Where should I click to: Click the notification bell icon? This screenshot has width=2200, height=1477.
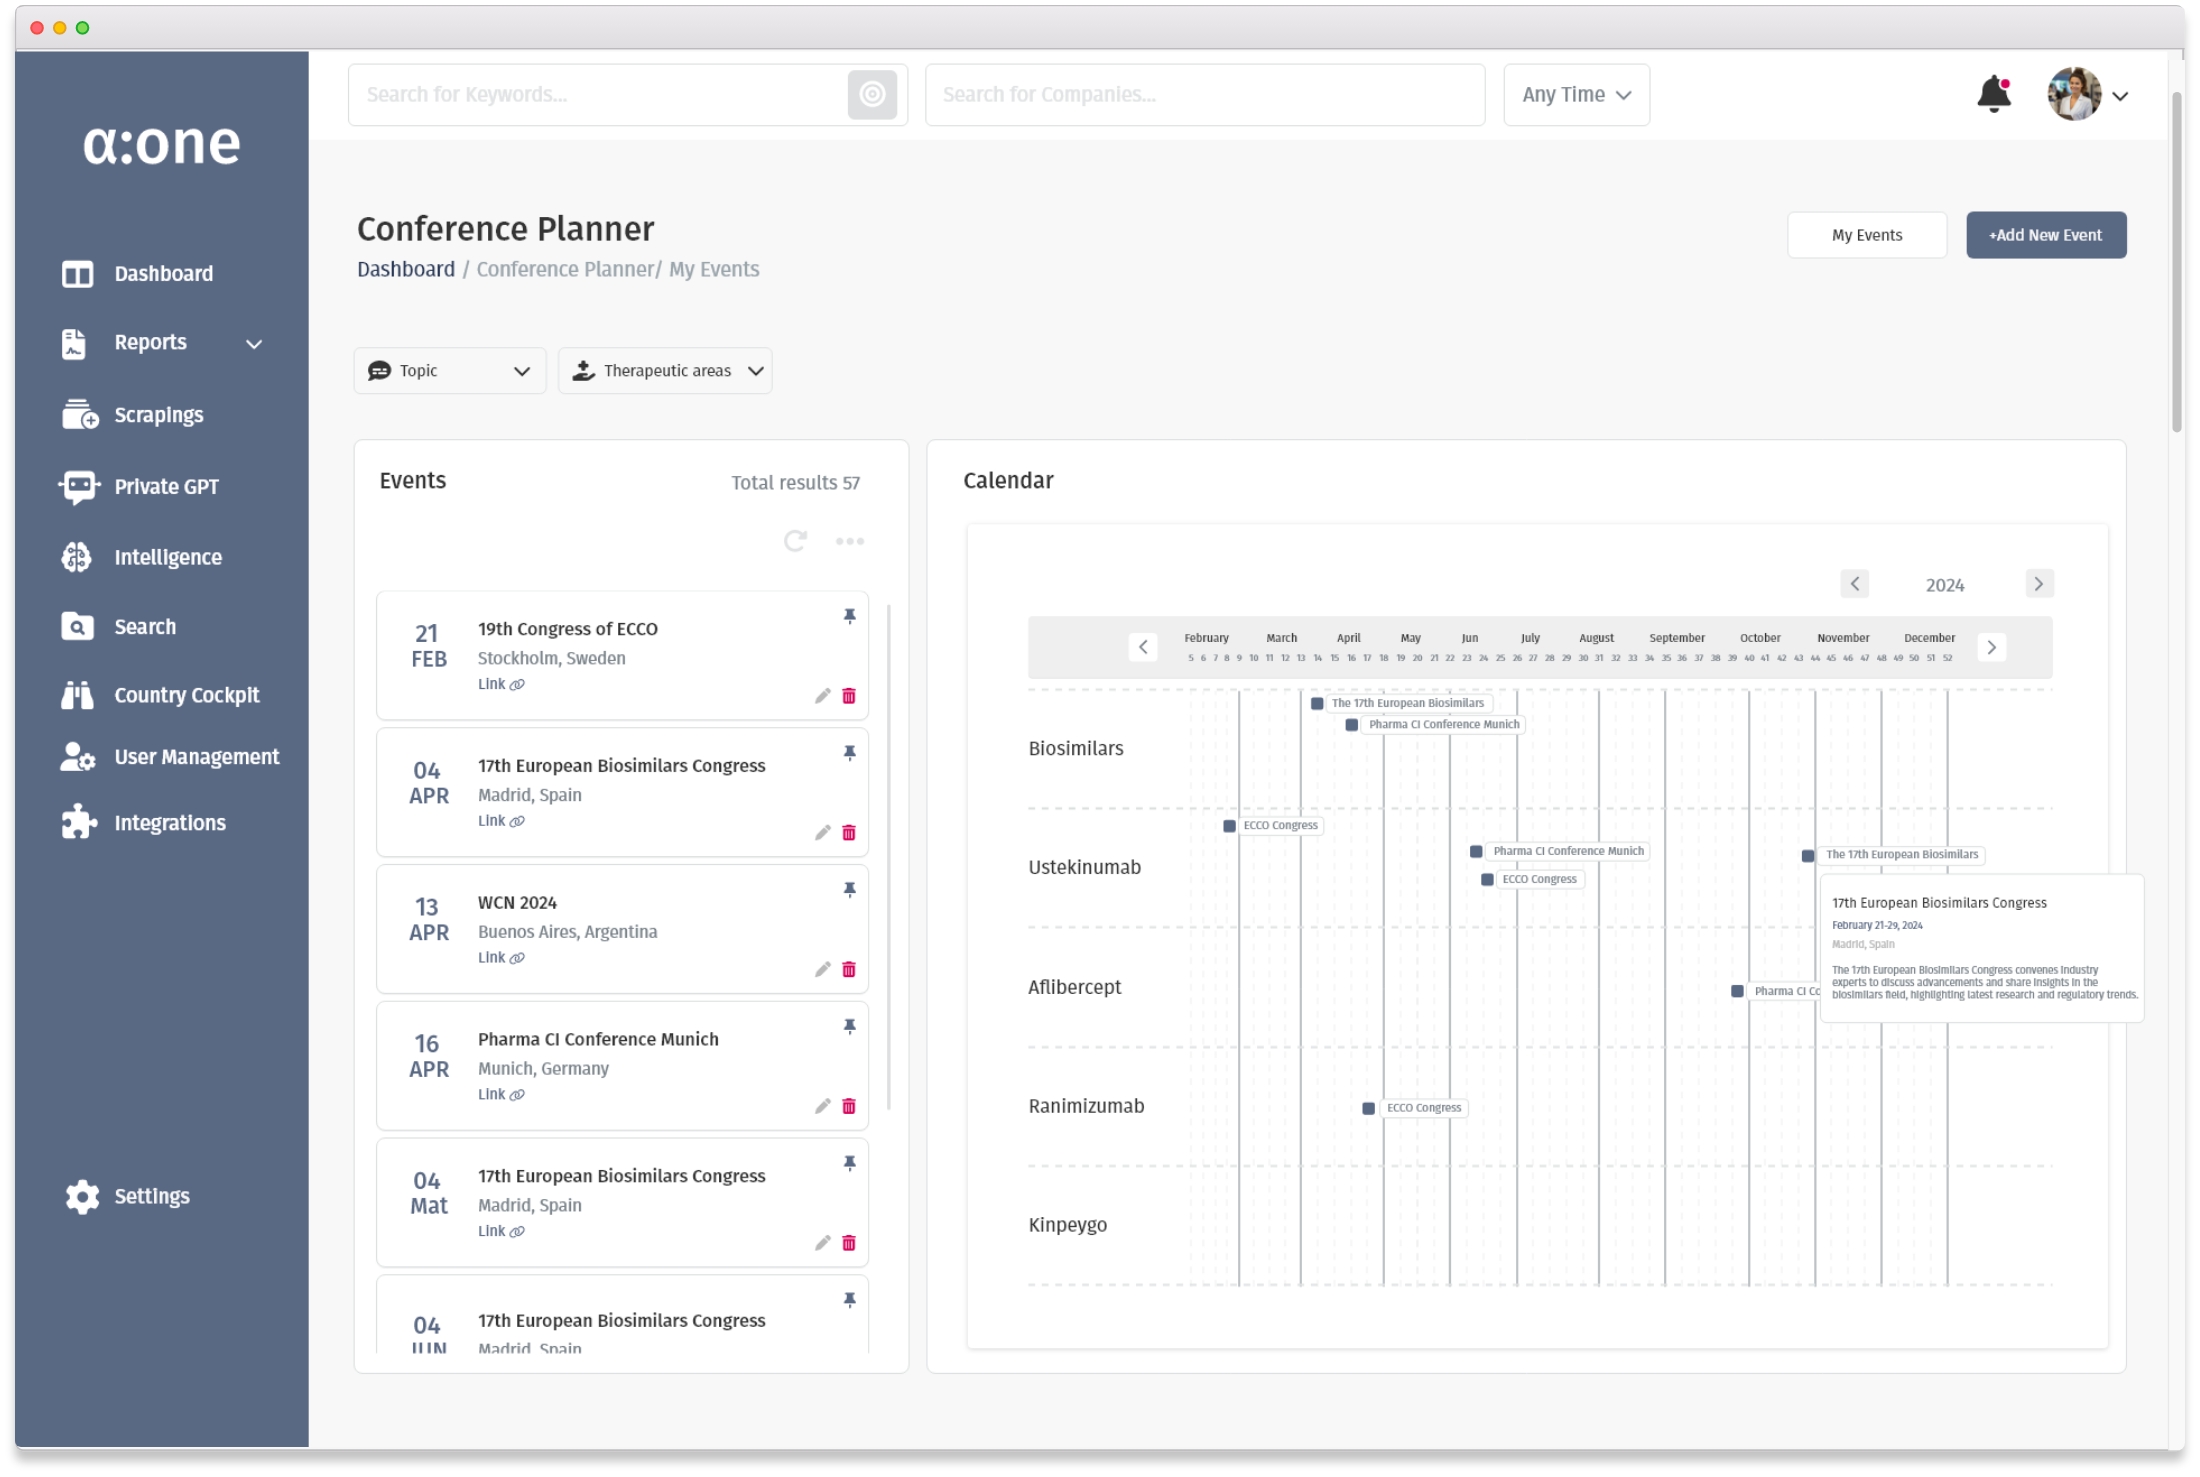1993,95
